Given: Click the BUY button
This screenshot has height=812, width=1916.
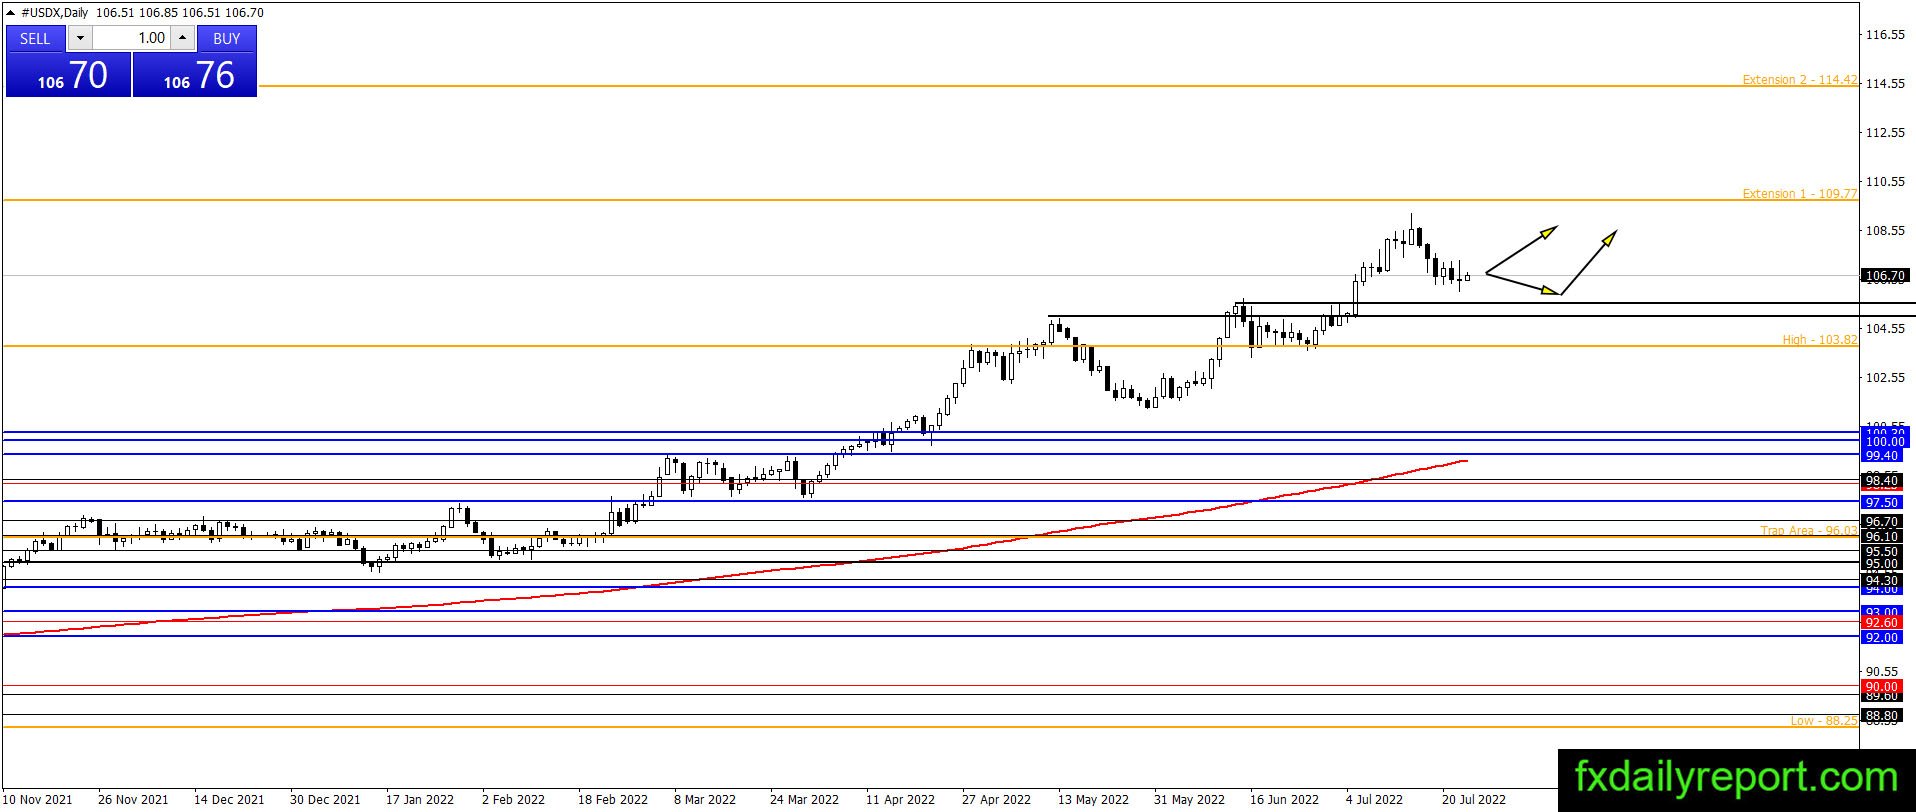Looking at the screenshot, I should 227,38.
